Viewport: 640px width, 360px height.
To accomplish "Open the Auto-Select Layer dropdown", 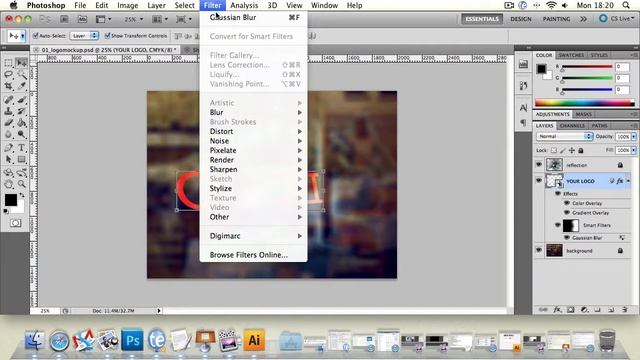I will [x=84, y=36].
